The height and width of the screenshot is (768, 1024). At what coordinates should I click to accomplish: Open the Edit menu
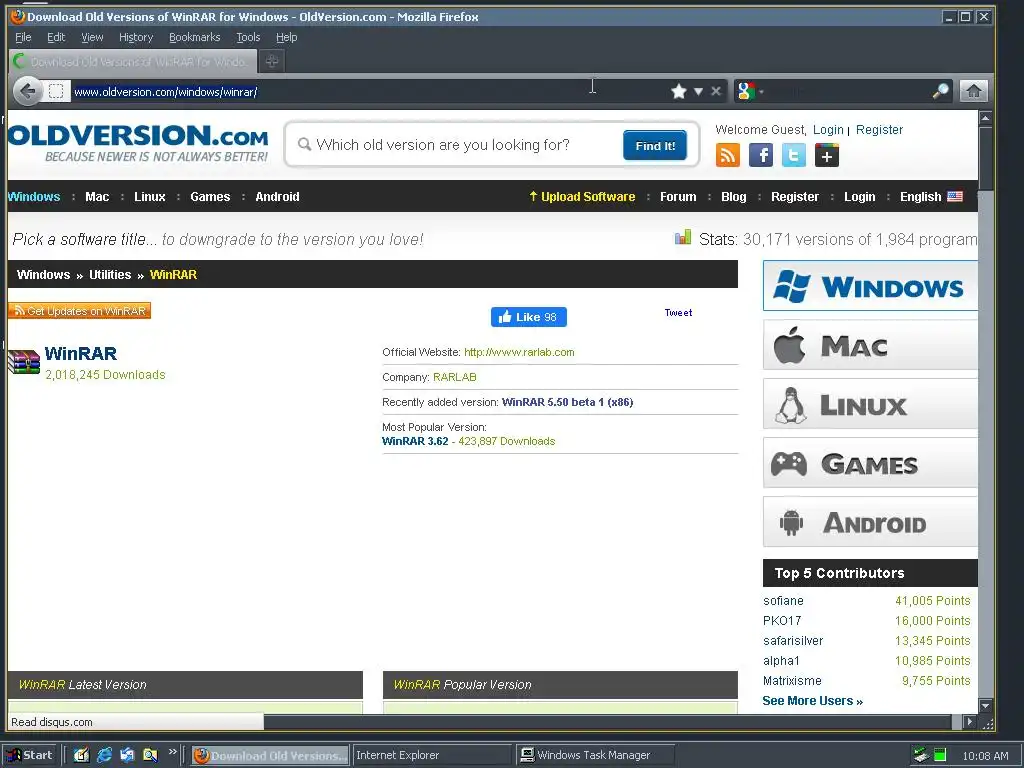pyautogui.click(x=56, y=37)
